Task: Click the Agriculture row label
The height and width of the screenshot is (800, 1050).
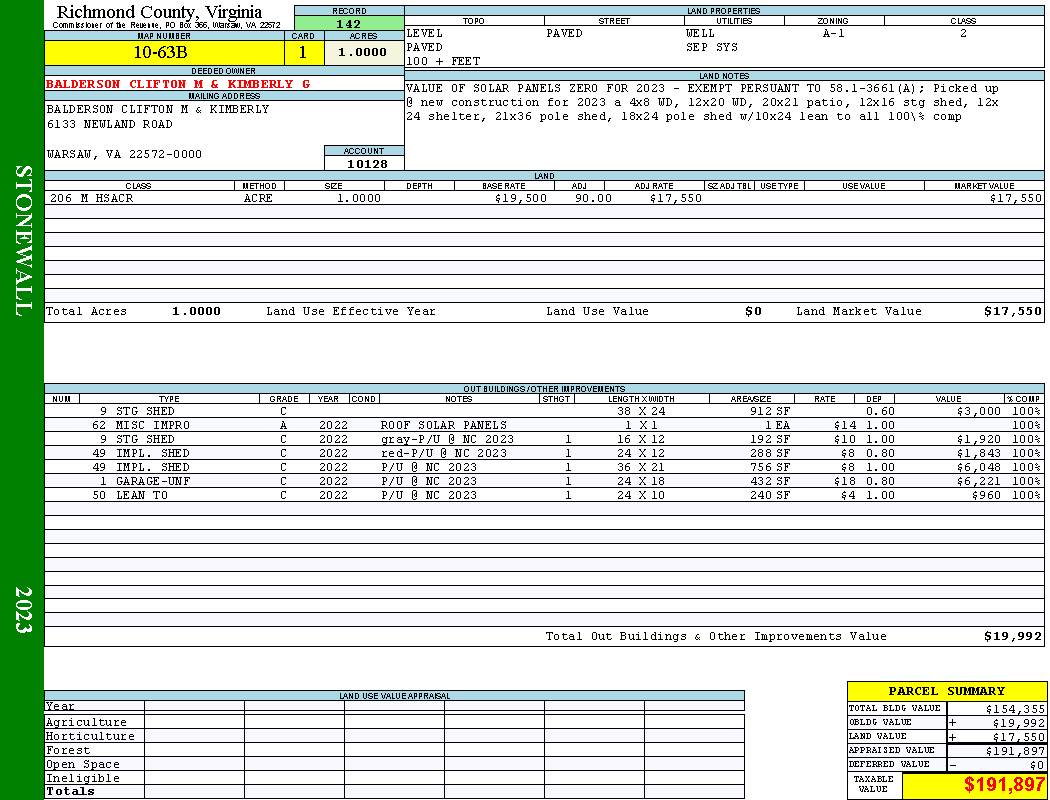Action: (x=86, y=722)
